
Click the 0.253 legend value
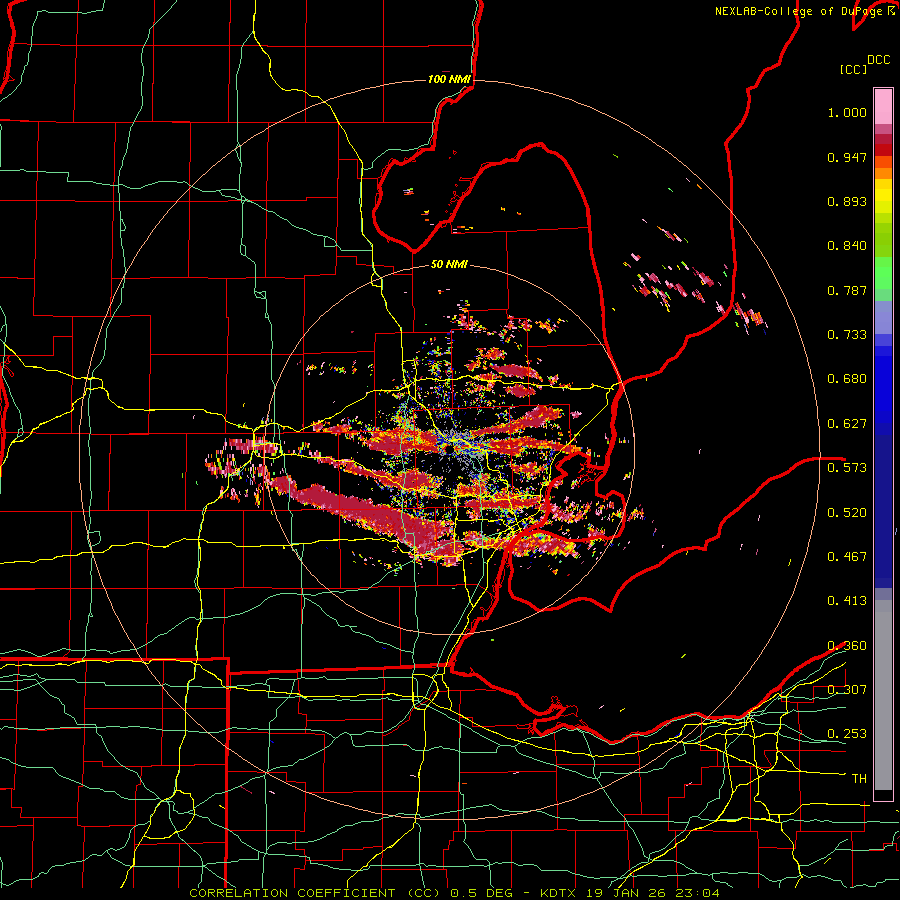click(x=847, y=734)
